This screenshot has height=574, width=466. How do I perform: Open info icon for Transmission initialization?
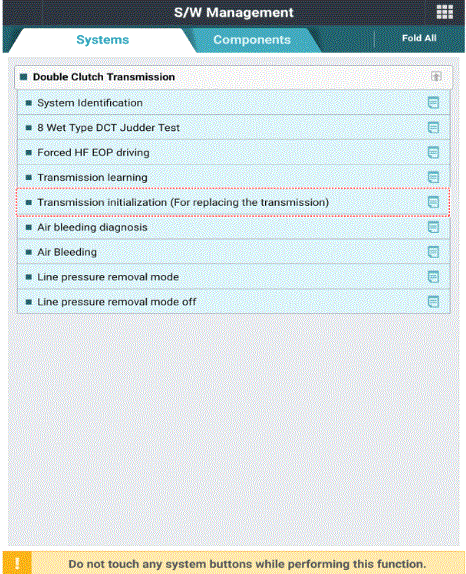(433, 202)
